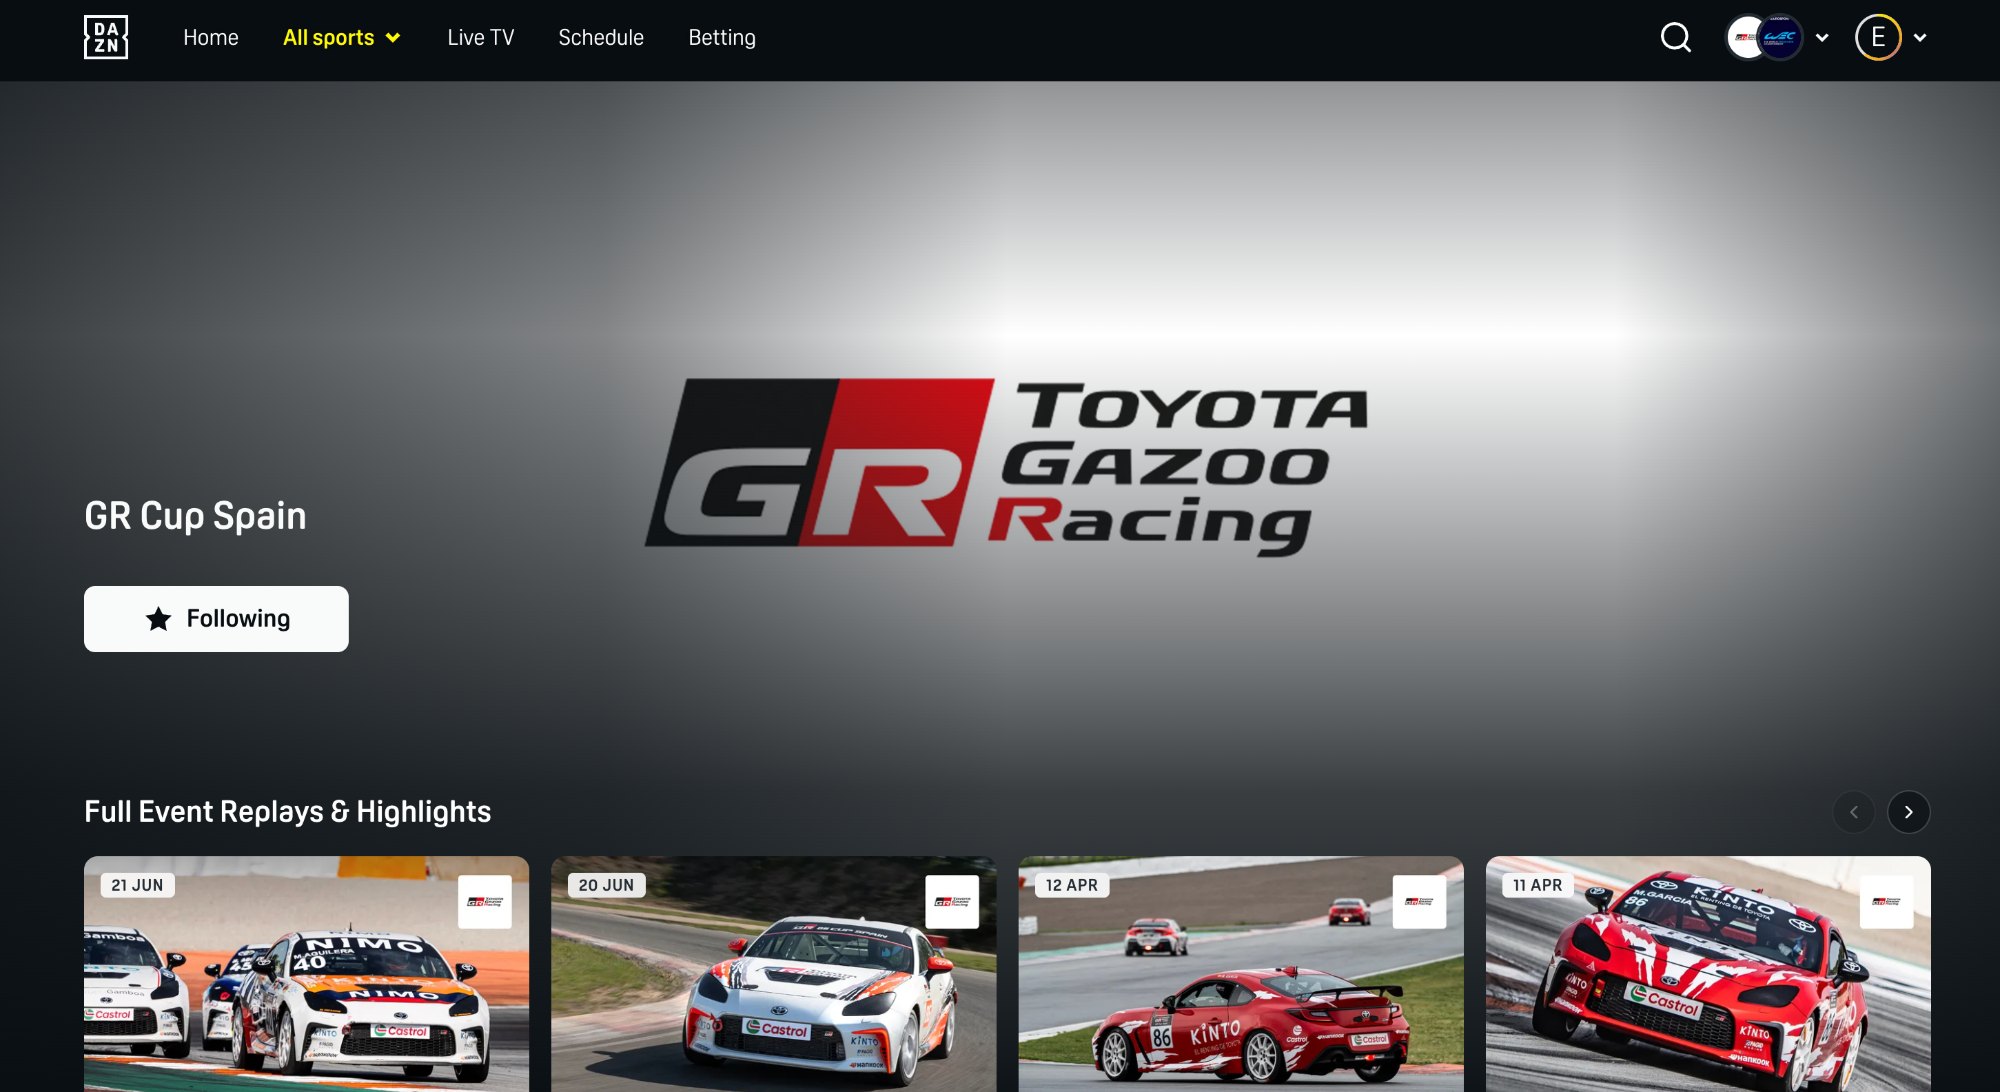The width and height of the screenshot is (2000, 1092).
Task: Toggle the Following button for GR Cup Spain
Action: [216, 619]
